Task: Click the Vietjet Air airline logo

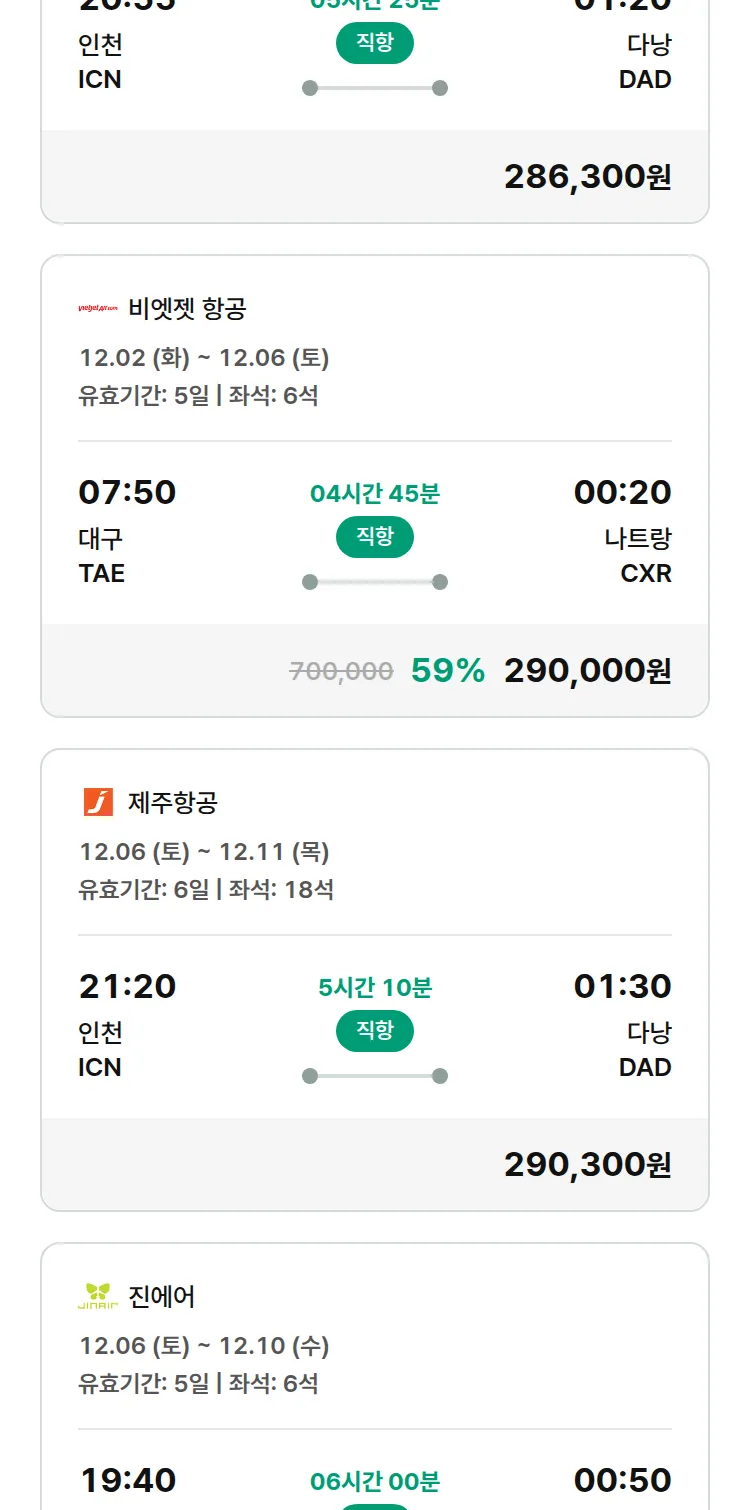Action: (x=98, y=308)
